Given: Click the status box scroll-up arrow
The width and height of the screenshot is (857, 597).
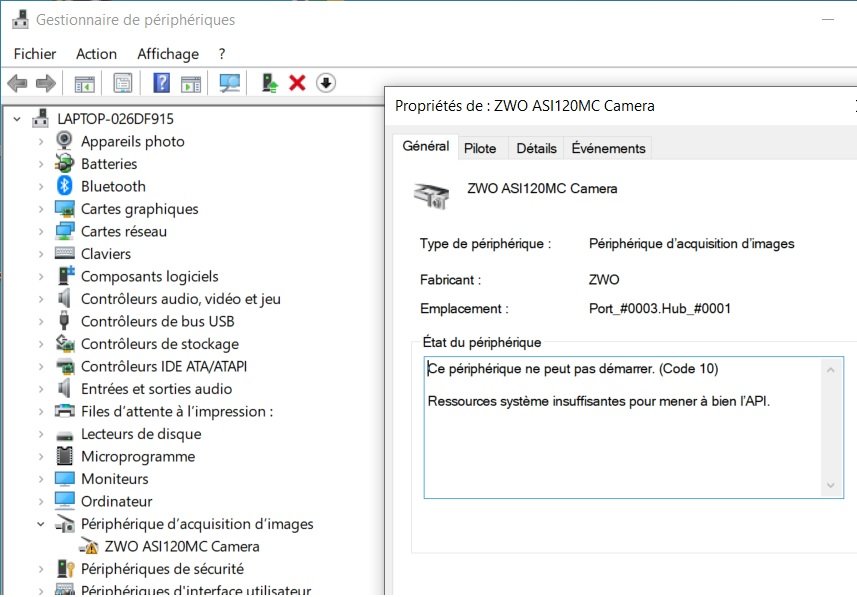Looking at the screenshot, I should point(831,370).
